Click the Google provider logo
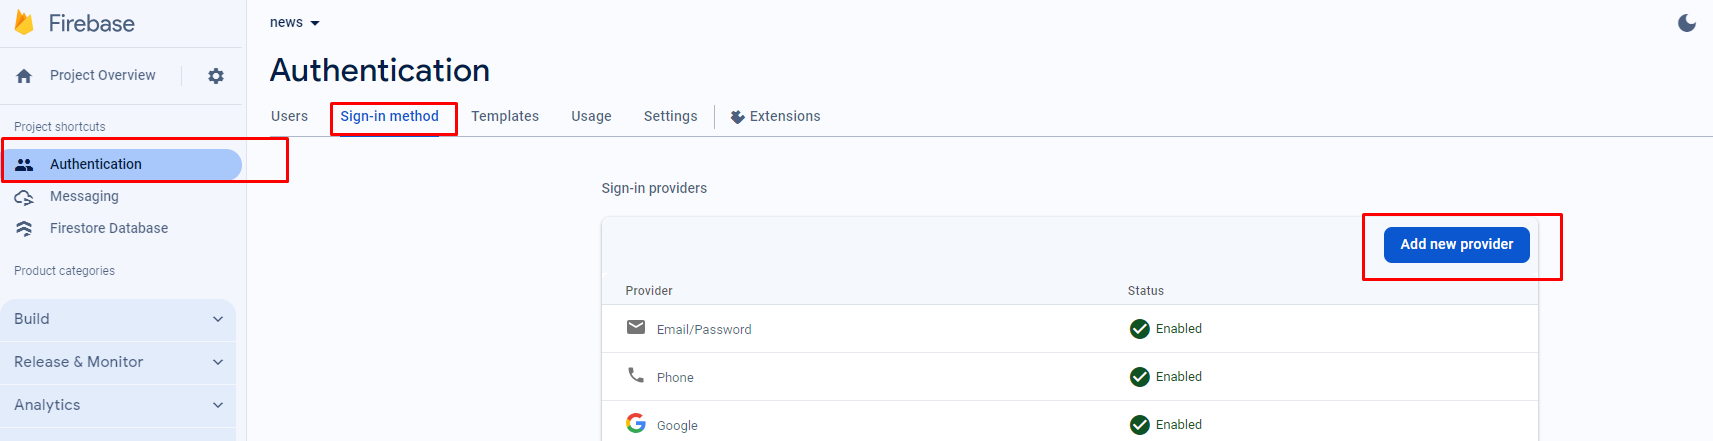1713x441 pixels. pos(636,423)
